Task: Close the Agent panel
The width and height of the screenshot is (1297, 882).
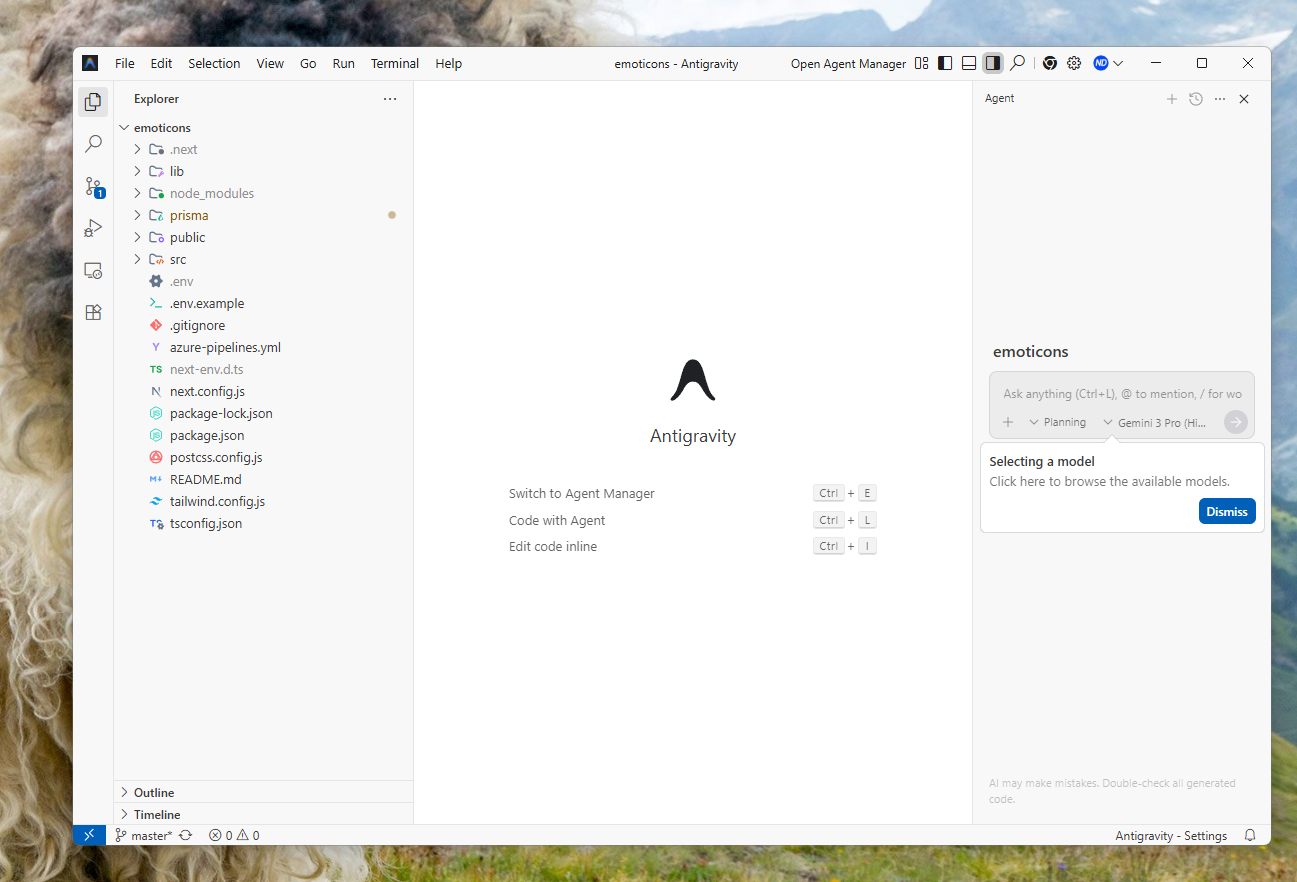Action: click(1244, 99)
